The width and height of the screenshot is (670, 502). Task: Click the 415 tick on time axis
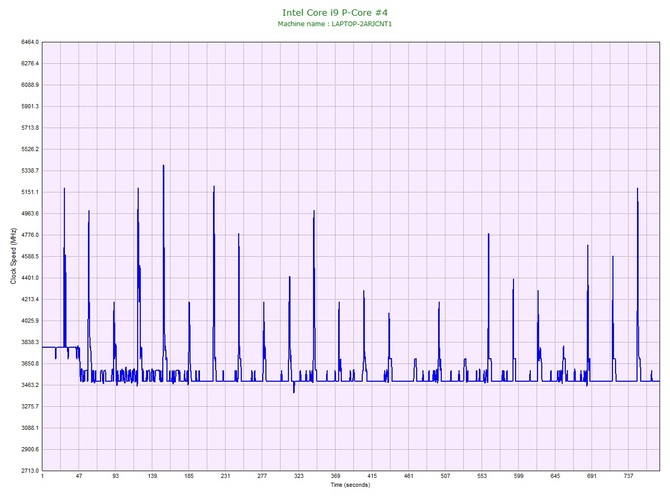372,476
